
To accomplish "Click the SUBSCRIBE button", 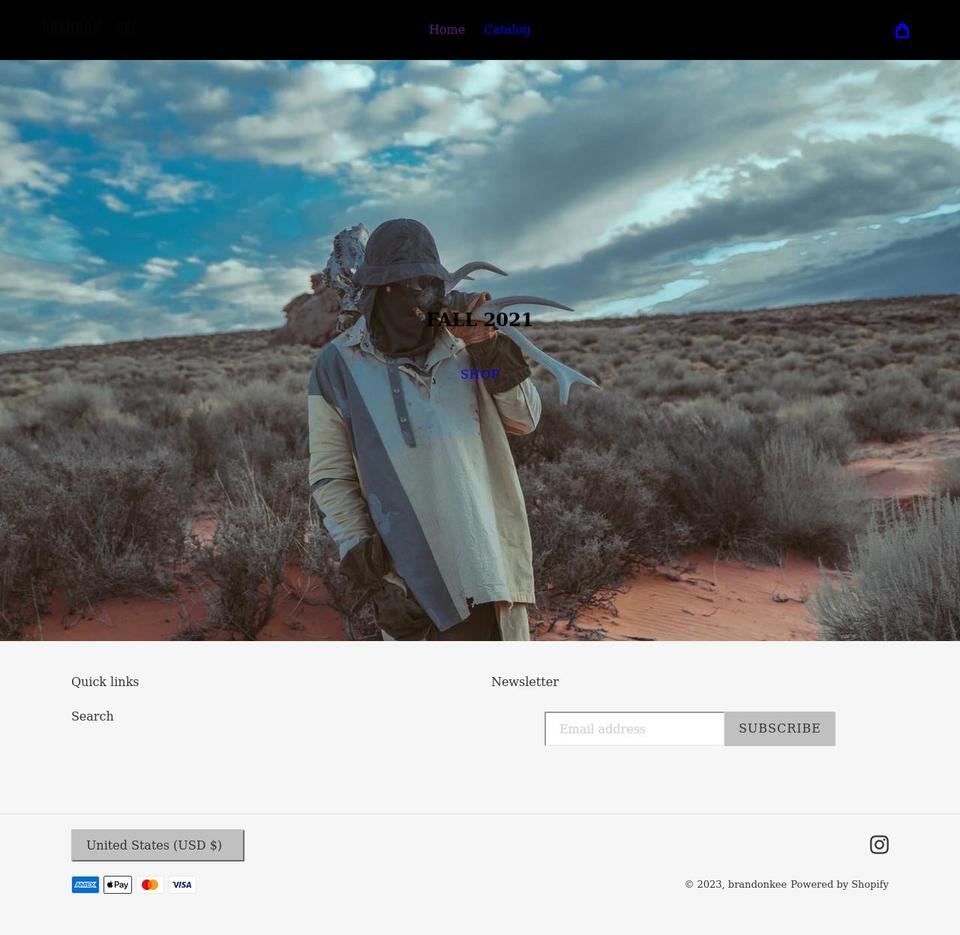I will click(779, 728).
